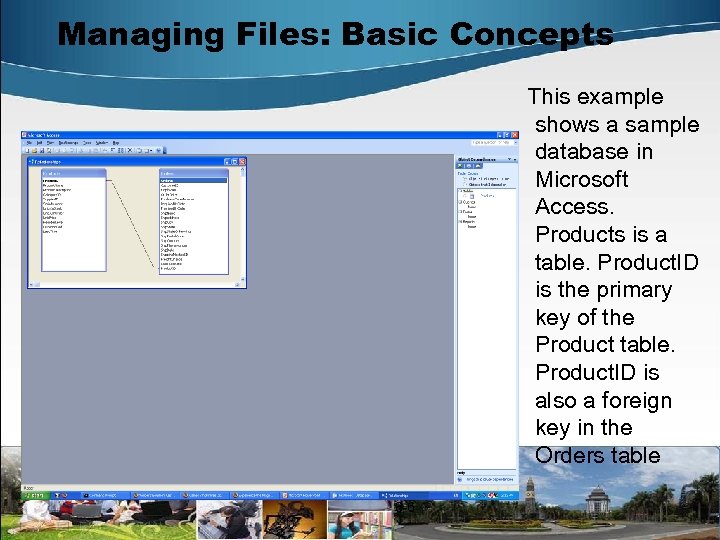The height and width of the screenshot is (540, 720).
Task: Click the Type a question for help box
Action: click(x=491, y=143)
